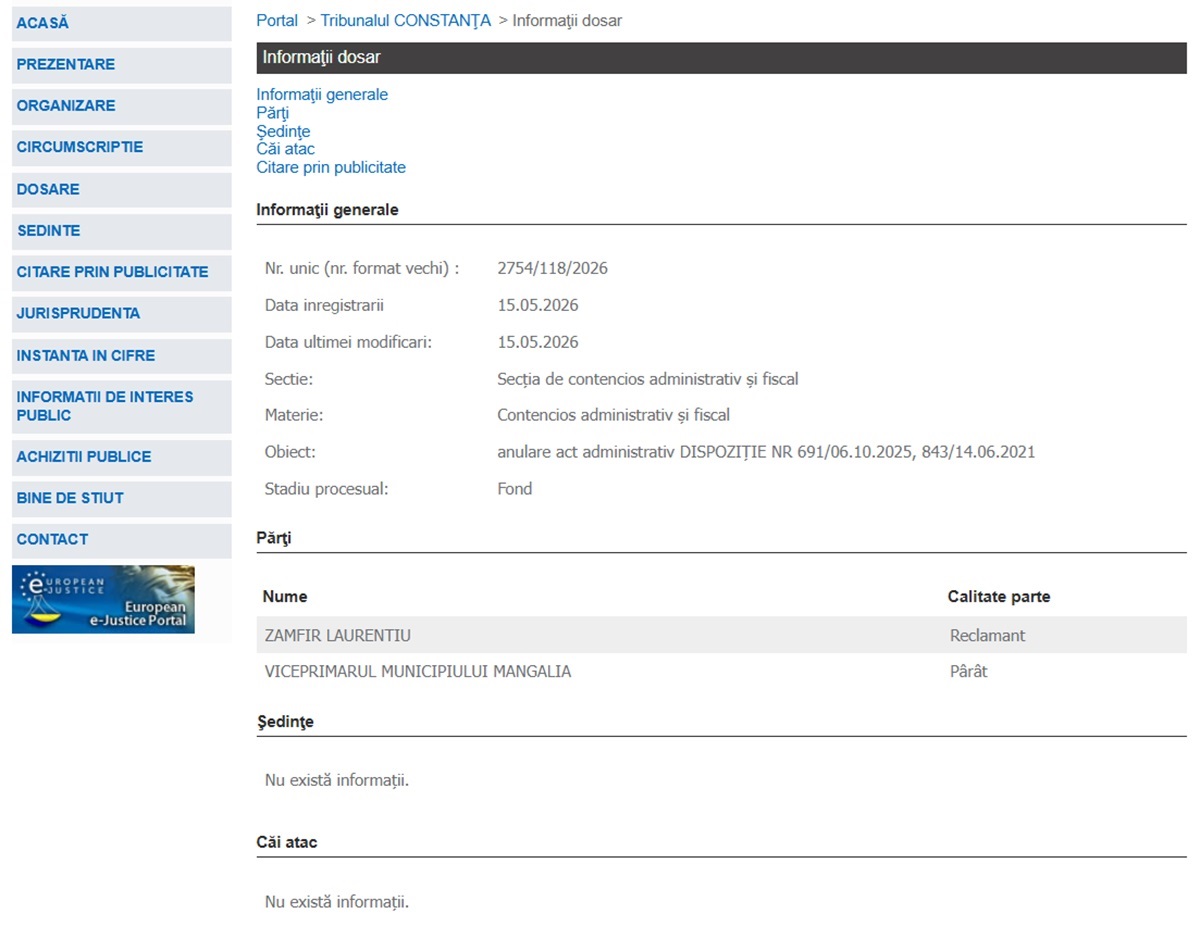Jump to Informații generale anchor link

(322, 95)
